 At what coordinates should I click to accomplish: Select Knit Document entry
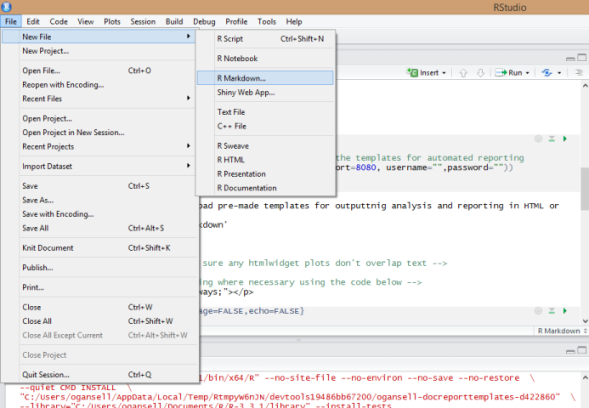point(98,248)
